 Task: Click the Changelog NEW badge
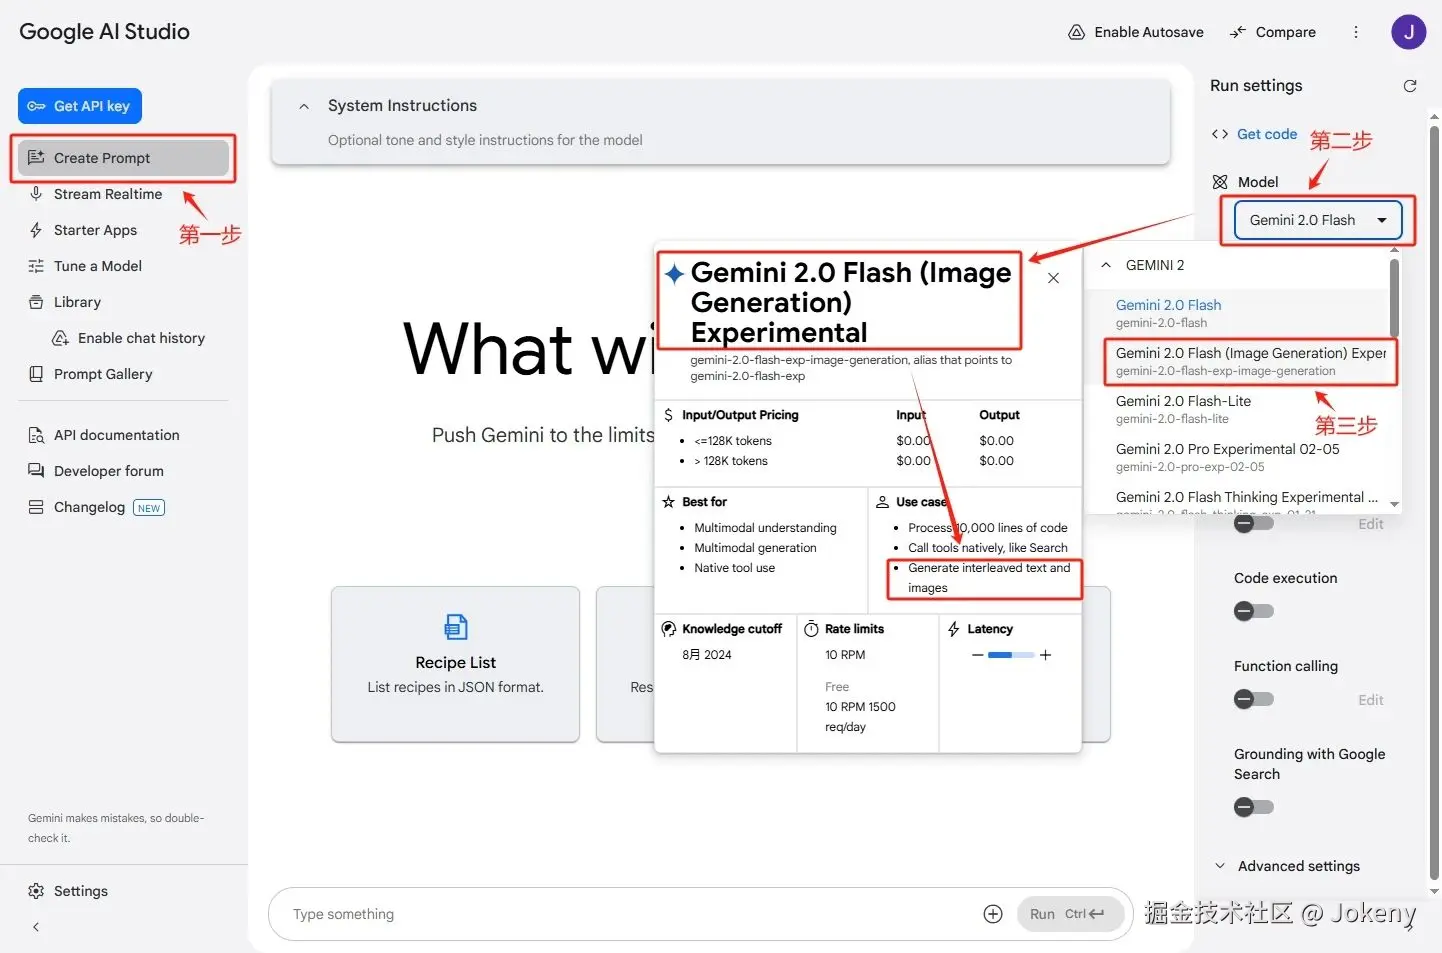click(x=149, y=508)
